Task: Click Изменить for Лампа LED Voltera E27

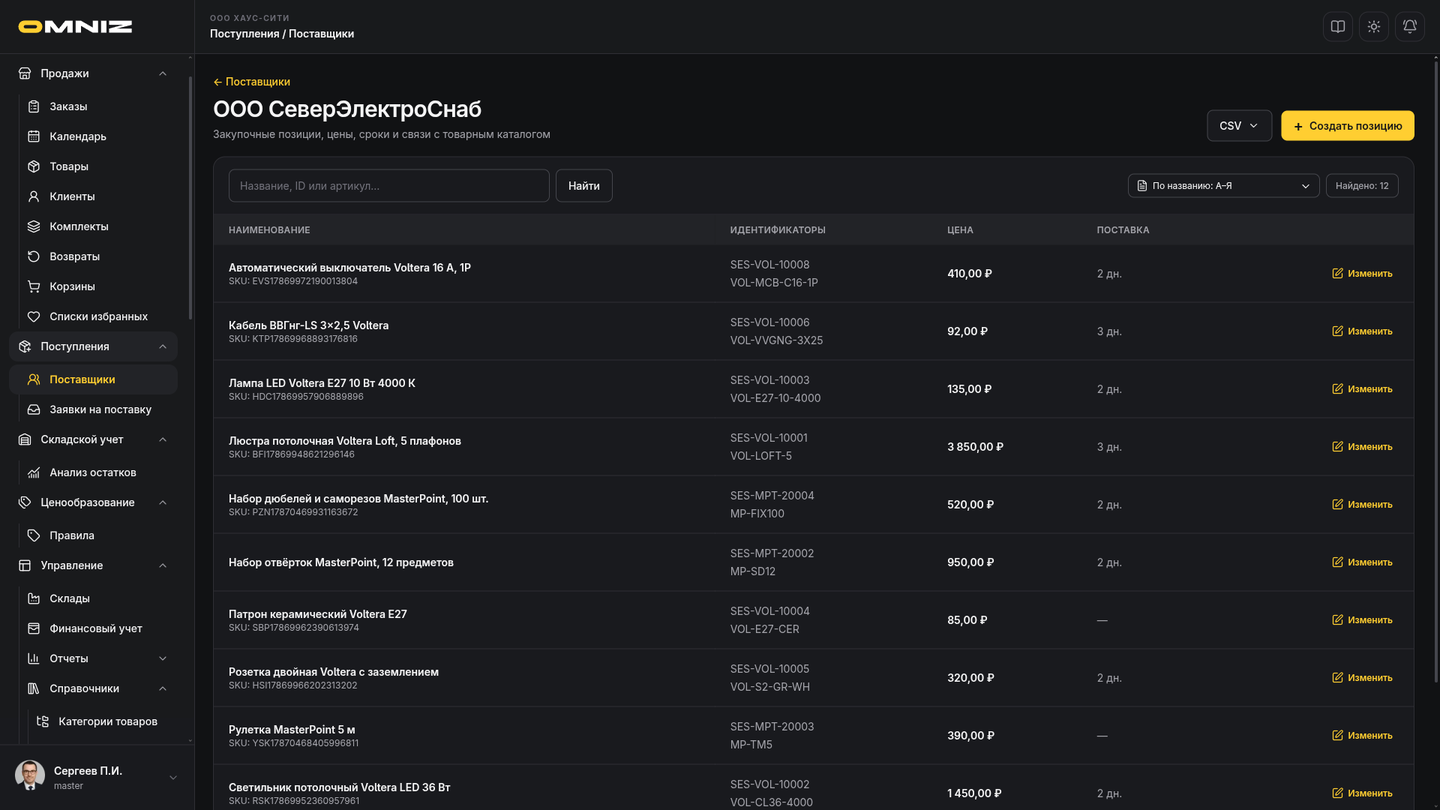Action: pyautogui.click(x=1362, y=389)
